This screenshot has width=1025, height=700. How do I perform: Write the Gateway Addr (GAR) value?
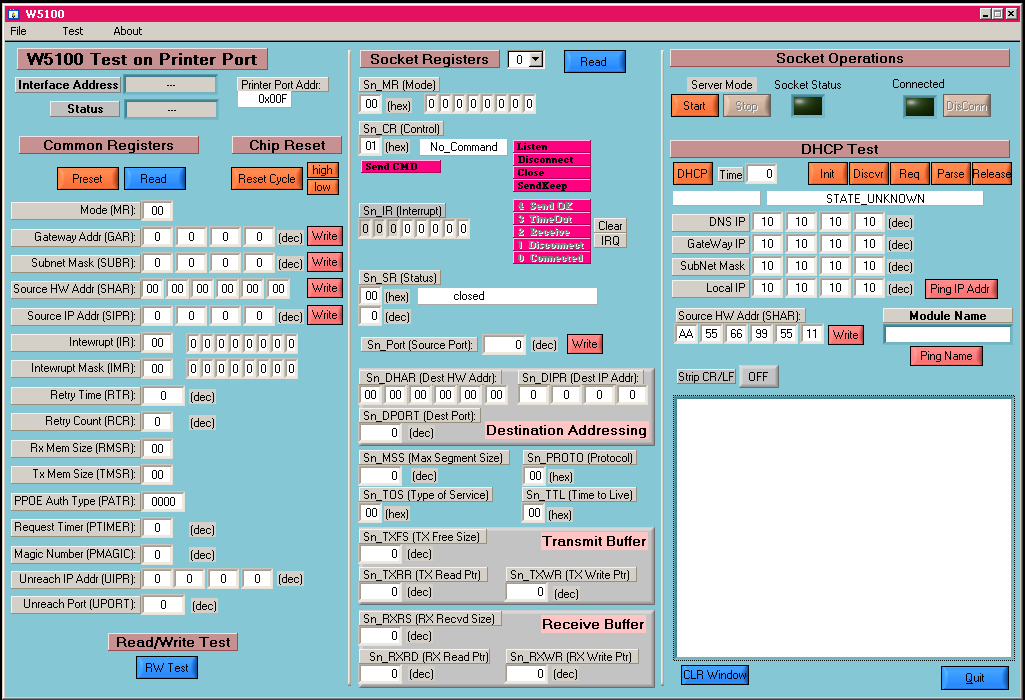pyautogui.click(x=325, y=236)
